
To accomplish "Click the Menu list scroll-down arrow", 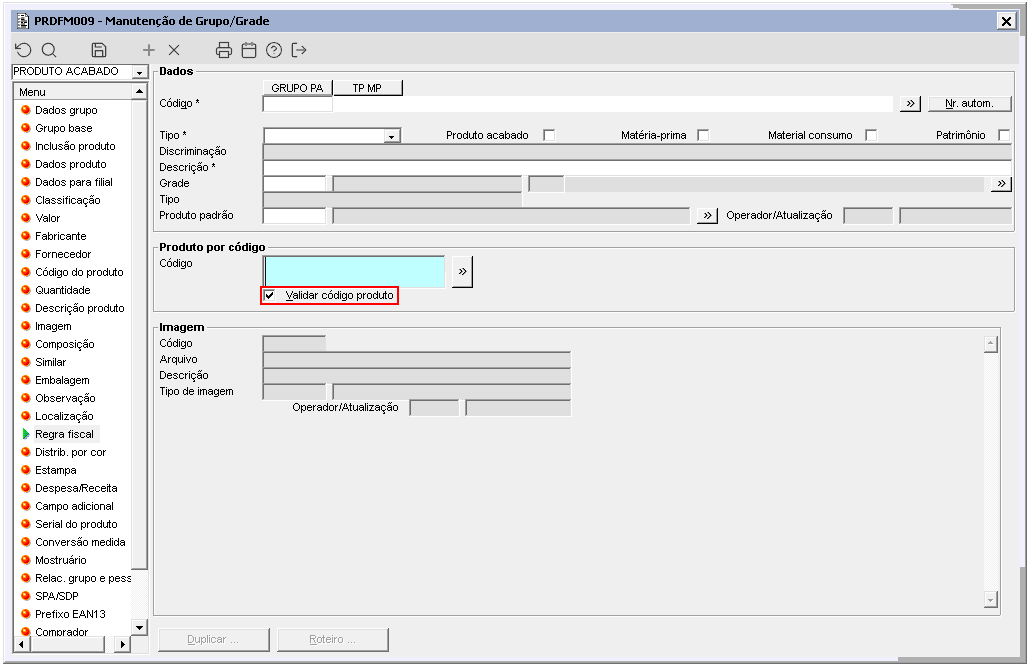I will (139, 627).
